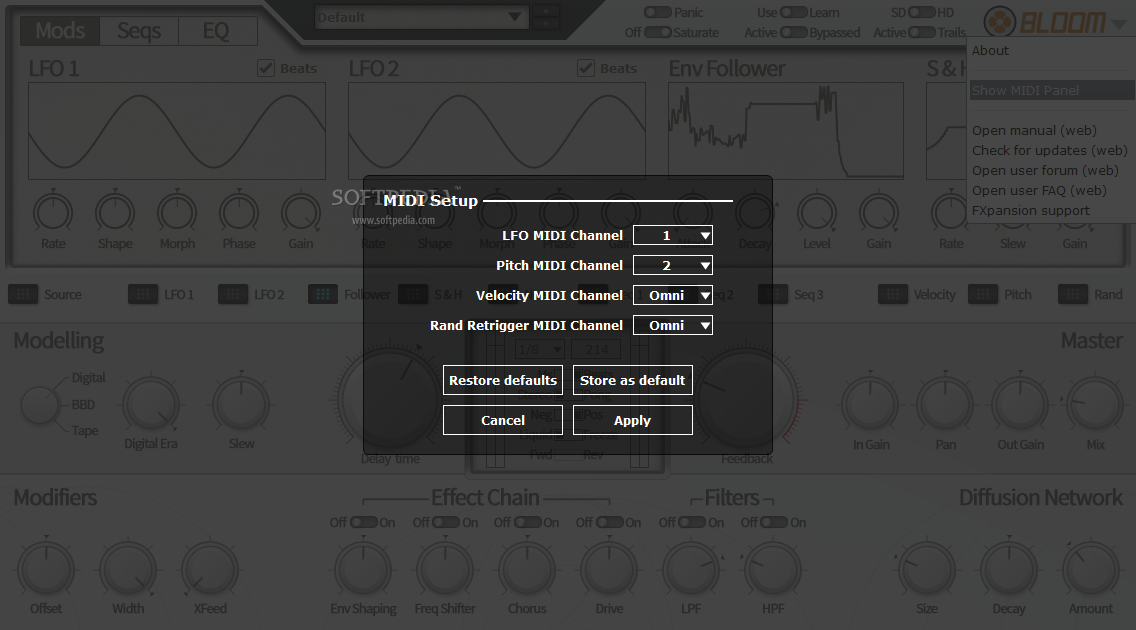1136x630 pixels.
Task: Toggle the Active/Bypassed switch
Action: (794, 33)
